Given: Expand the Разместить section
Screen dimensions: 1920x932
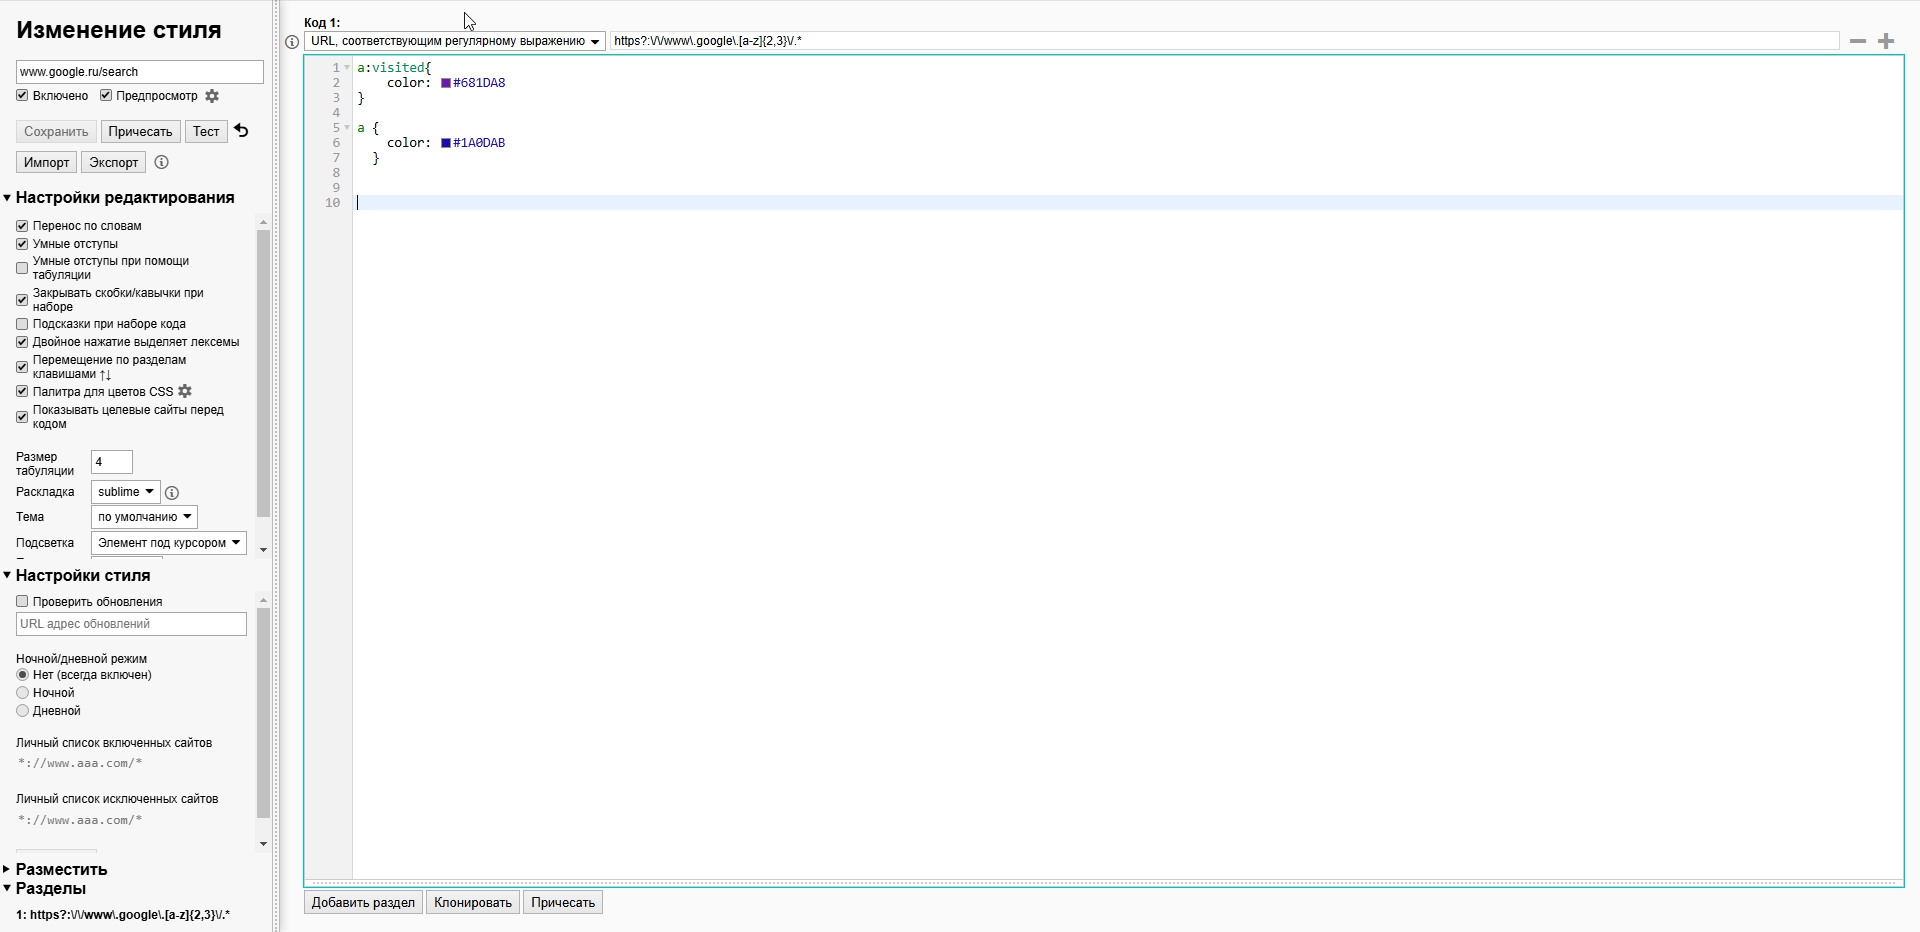Looking at the screenshot, I should click(x=61, y=869).
